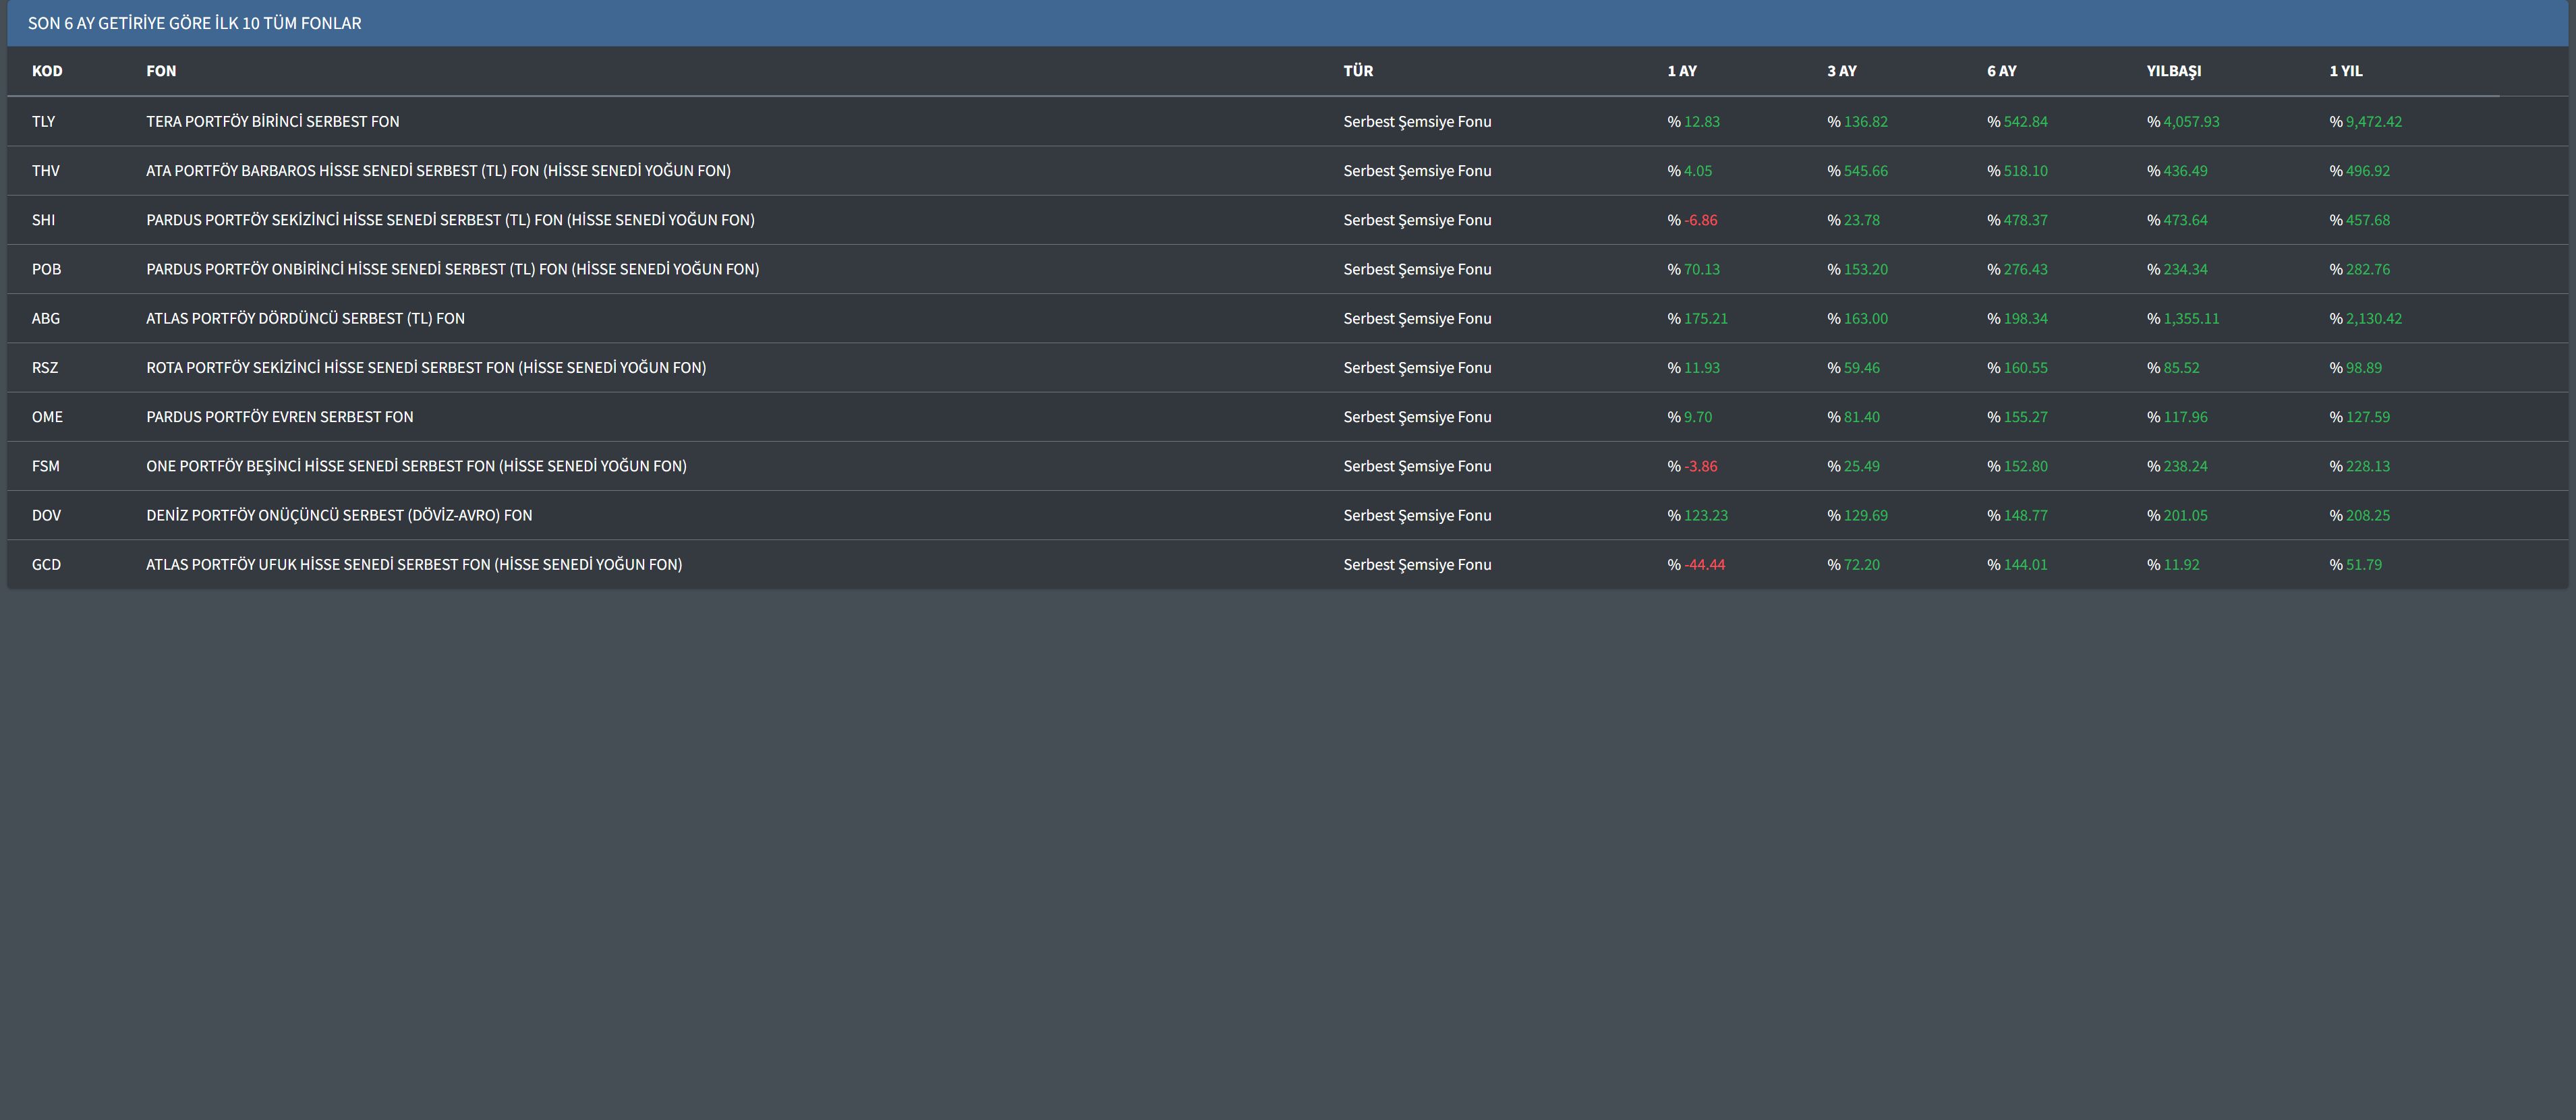2576x1120 pixels.
Task: Open the TLY fund code
Action: point(43,122)
